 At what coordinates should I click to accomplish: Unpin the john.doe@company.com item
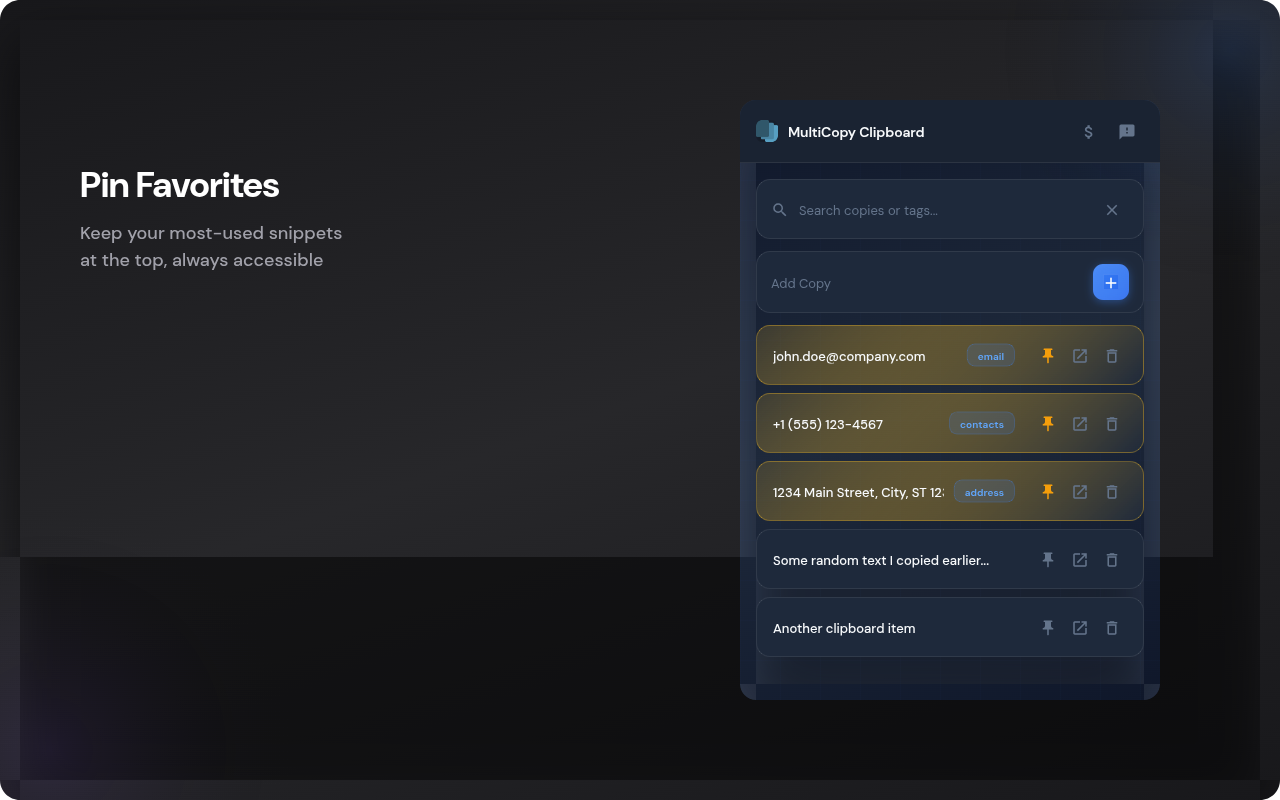coord(1048,356)
